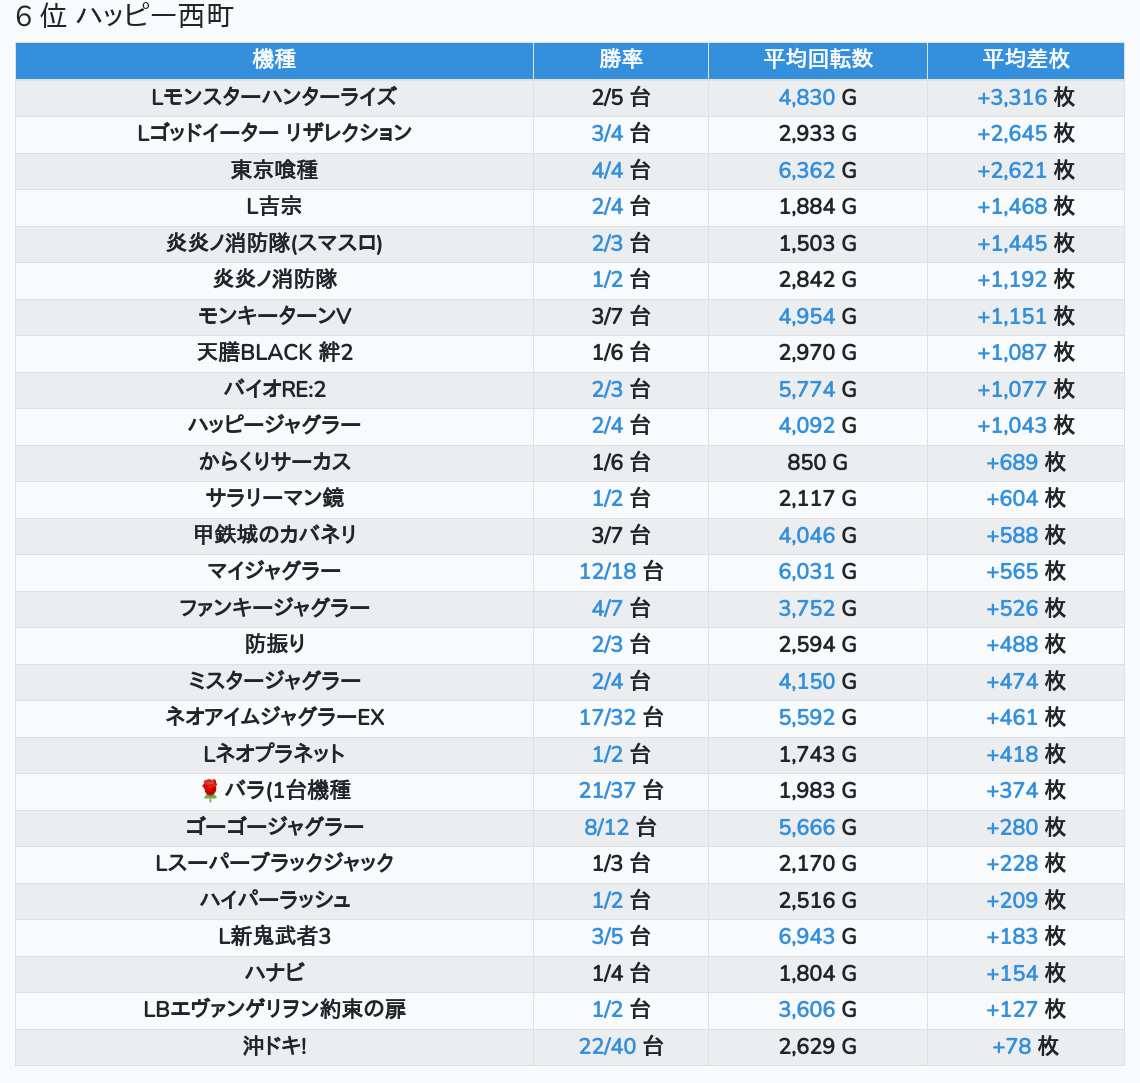Open the +78 枚 average difference link
This screenshot has height=1083, width=1140.
click(x=1012, y=1047)
